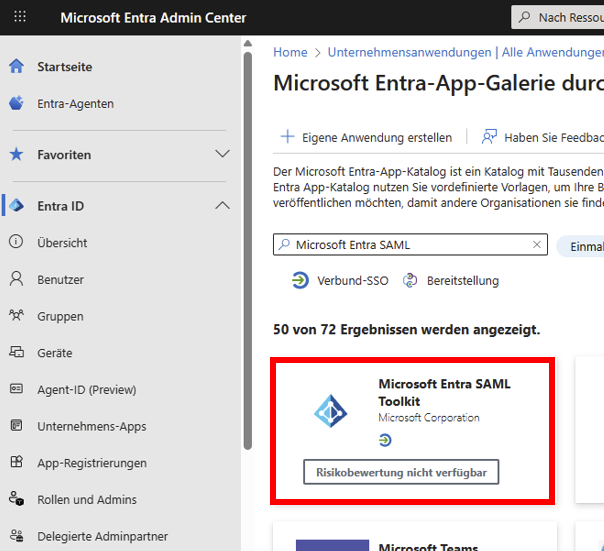
Task: Follow the Home breadcrumb link
Action: [x=290, y=52]
